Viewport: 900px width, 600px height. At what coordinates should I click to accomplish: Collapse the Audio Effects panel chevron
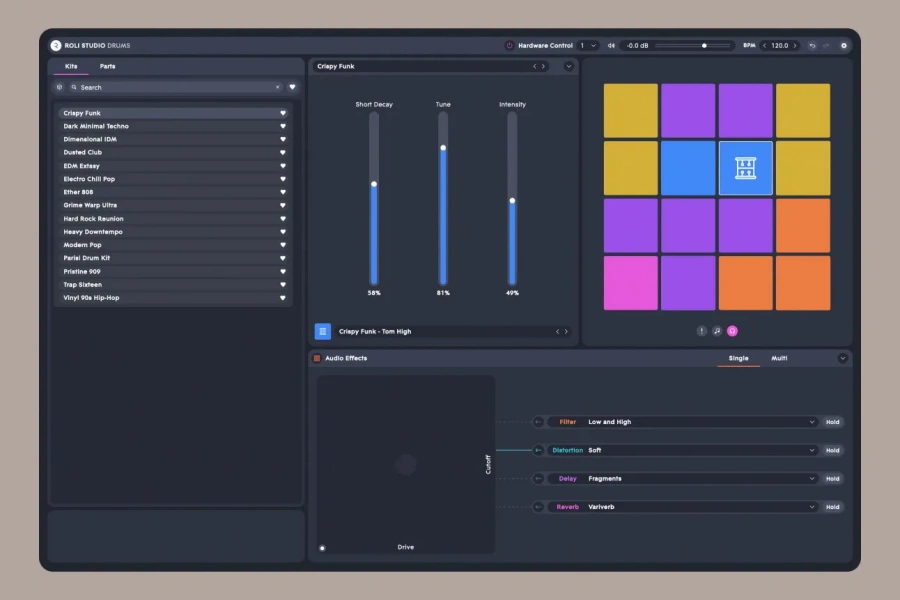coord(843,358)
